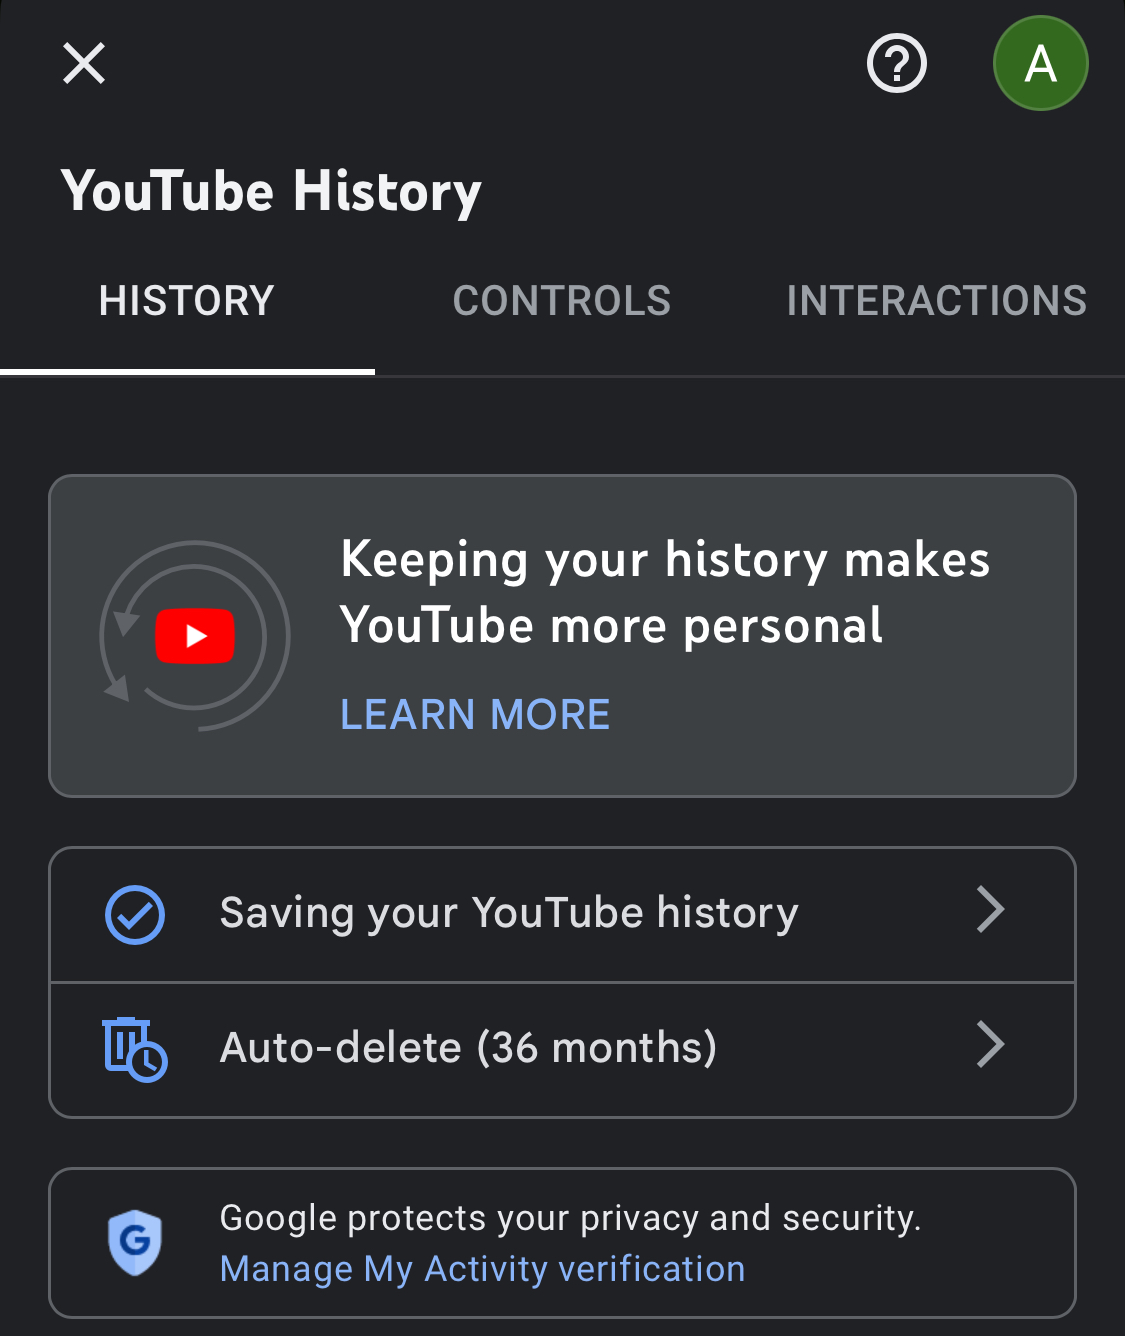Click the Google shield privacy icon
The image size is (1125, 1336).
[135, 1242]
